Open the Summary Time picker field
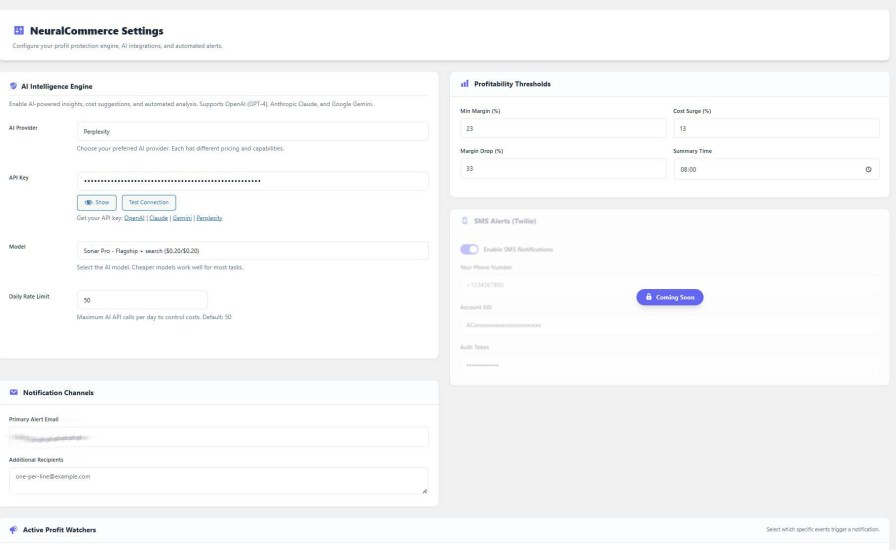Screen dimensions: 896x550 tap(776, 169)
